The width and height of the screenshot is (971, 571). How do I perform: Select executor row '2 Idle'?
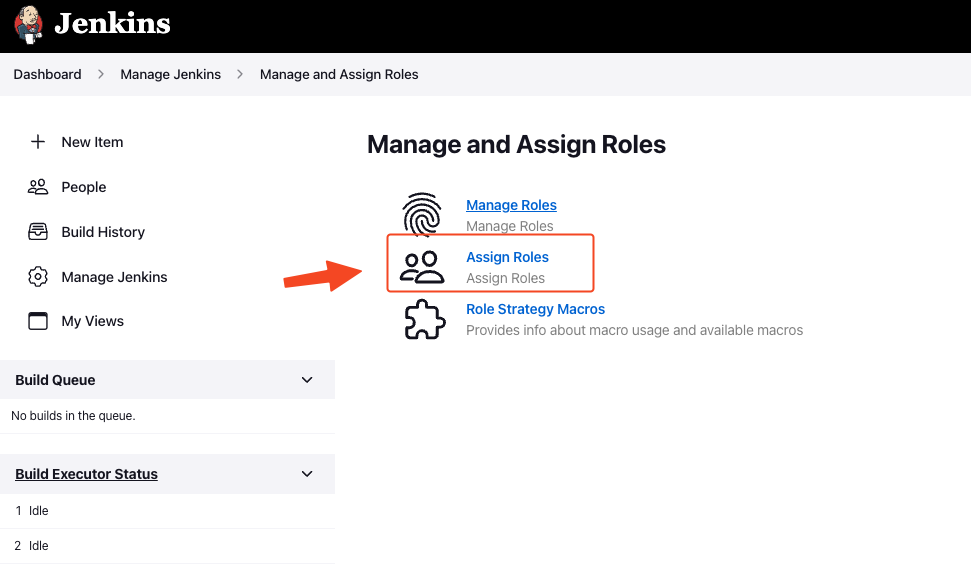[167, 546]
